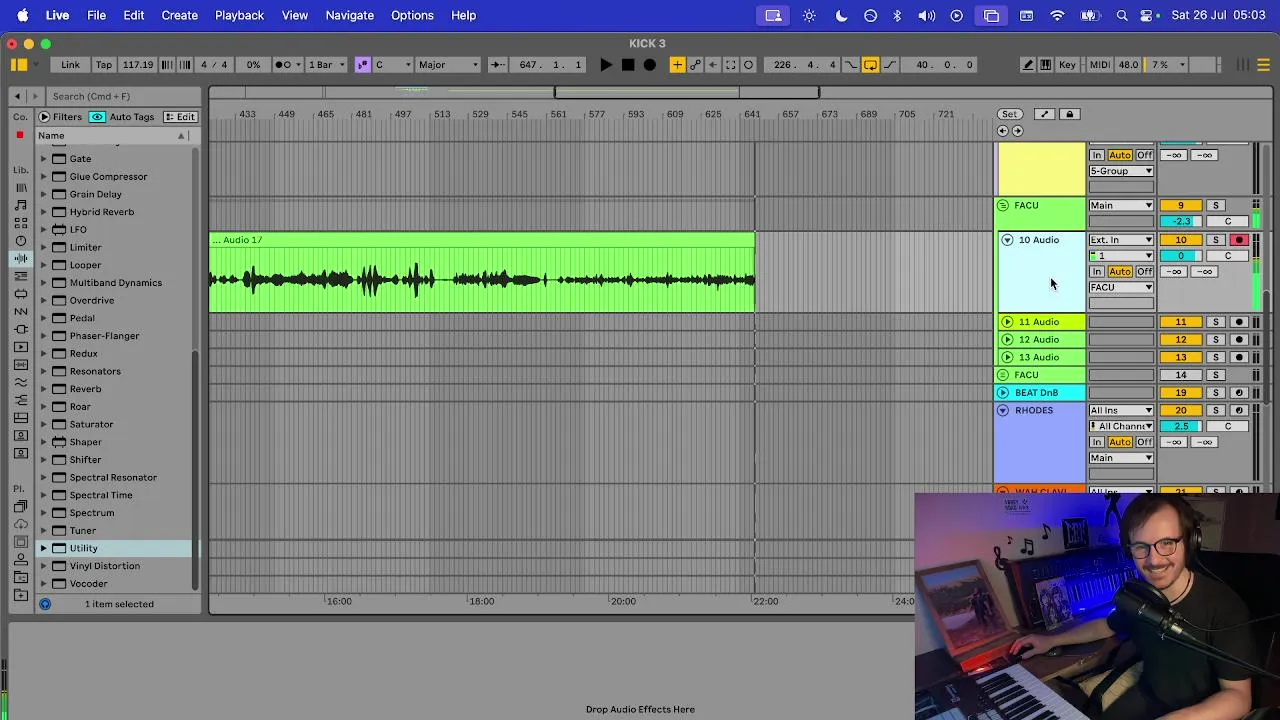Toggle Automation Arm button
The image size is (1280, 720).
(x=695, y=65)
